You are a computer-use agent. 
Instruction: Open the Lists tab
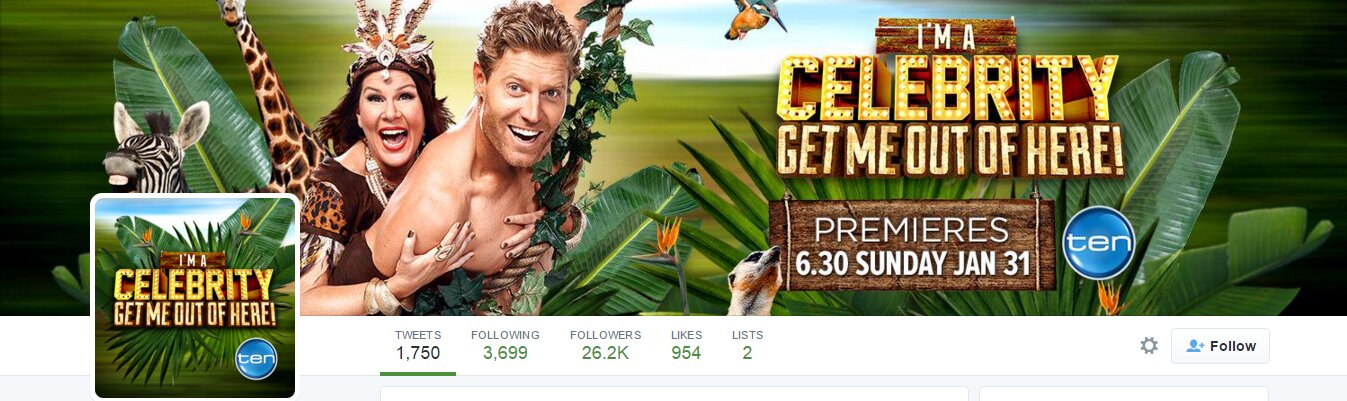coord(747,345)
